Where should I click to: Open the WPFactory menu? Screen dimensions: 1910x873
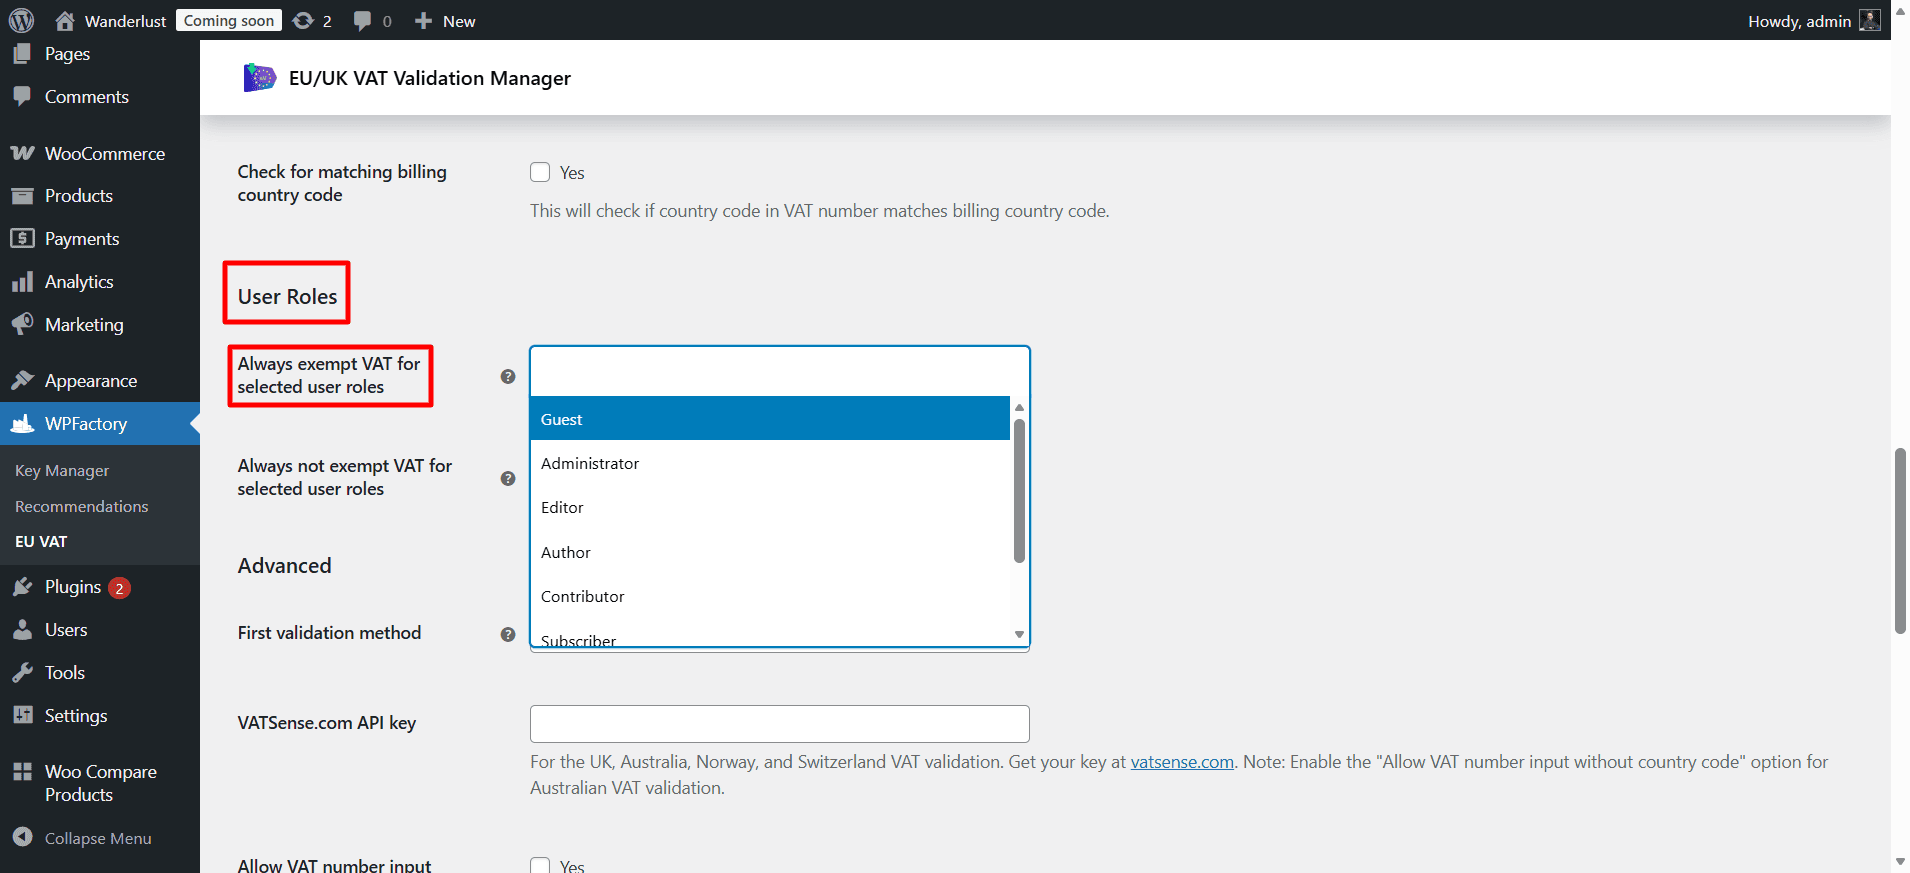100,424
